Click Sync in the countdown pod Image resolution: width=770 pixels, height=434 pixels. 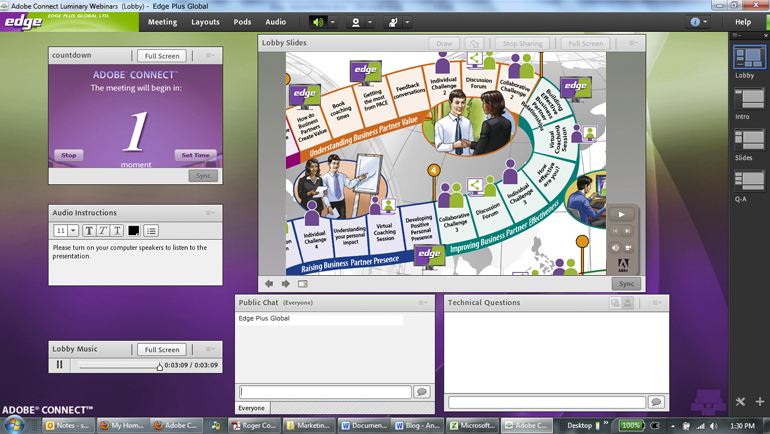[x=203, y=176]
